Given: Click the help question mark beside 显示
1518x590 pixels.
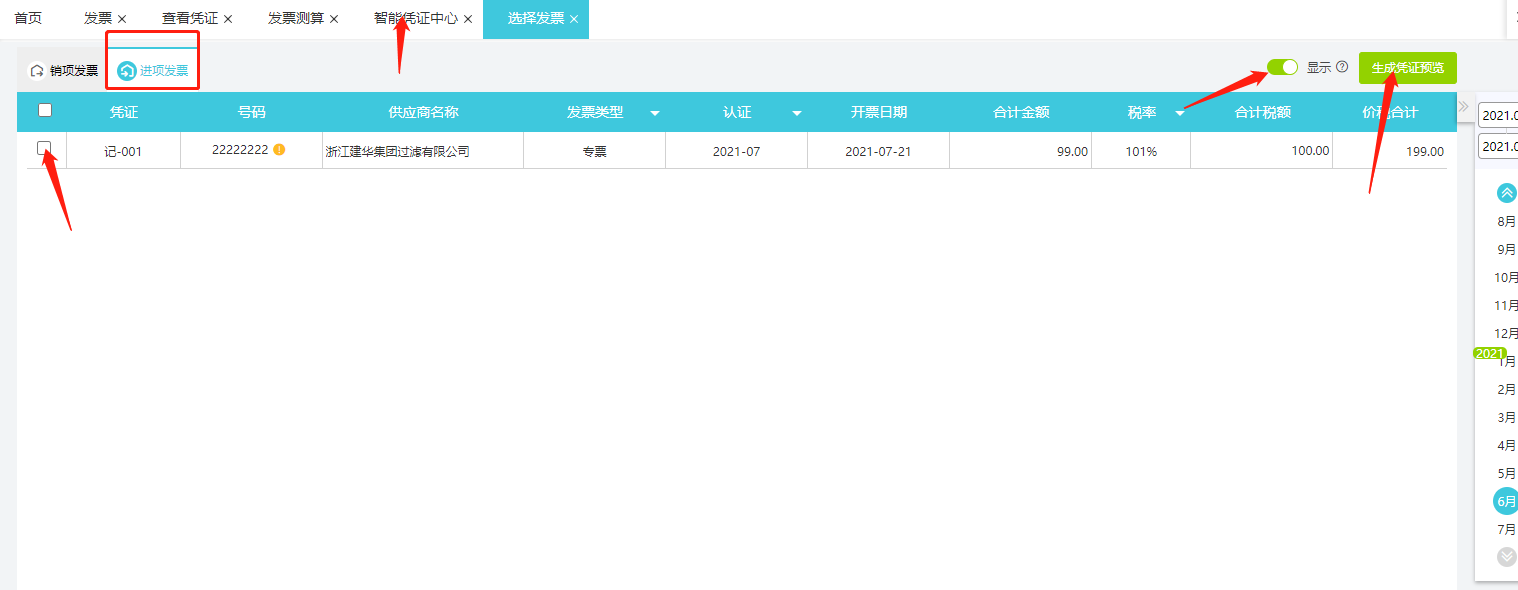Looking at the screenshot, I should tap(1342, 67).
